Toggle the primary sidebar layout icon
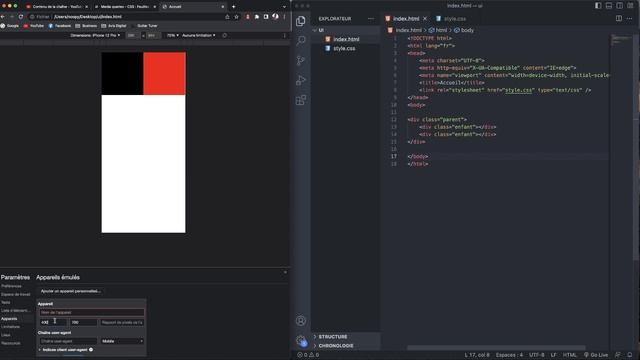Image resolution: width=640 pixels, height=360 pixels. (598, 6)
